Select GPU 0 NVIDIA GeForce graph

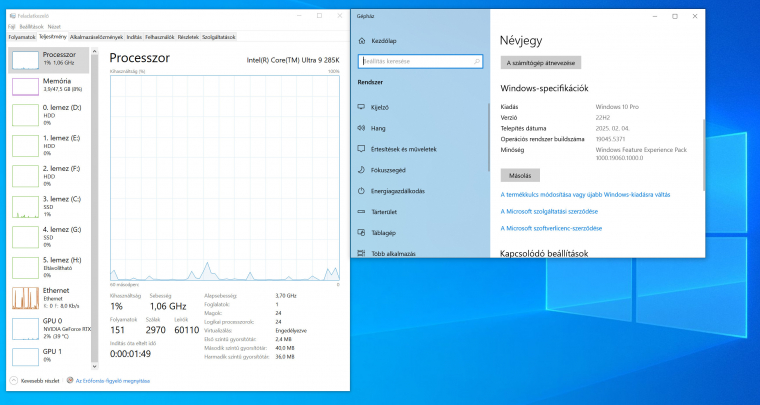[25, 329]
